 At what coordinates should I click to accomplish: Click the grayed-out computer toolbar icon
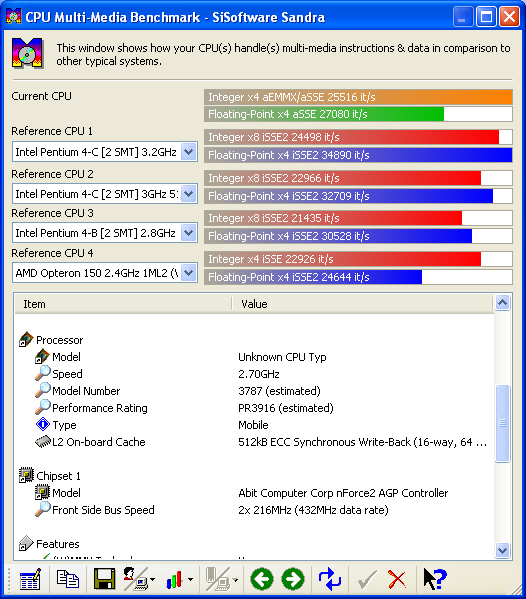click(217, 579)
